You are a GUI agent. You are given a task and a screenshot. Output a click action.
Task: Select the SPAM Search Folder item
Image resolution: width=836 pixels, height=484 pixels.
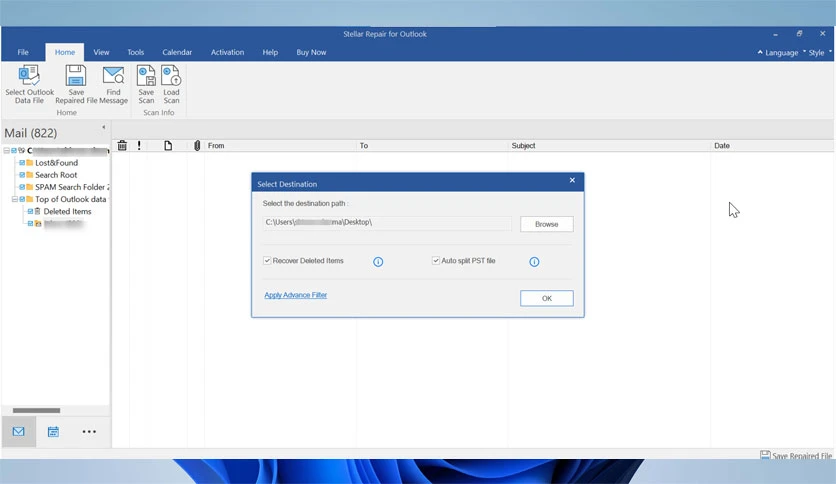click(72, 187)
